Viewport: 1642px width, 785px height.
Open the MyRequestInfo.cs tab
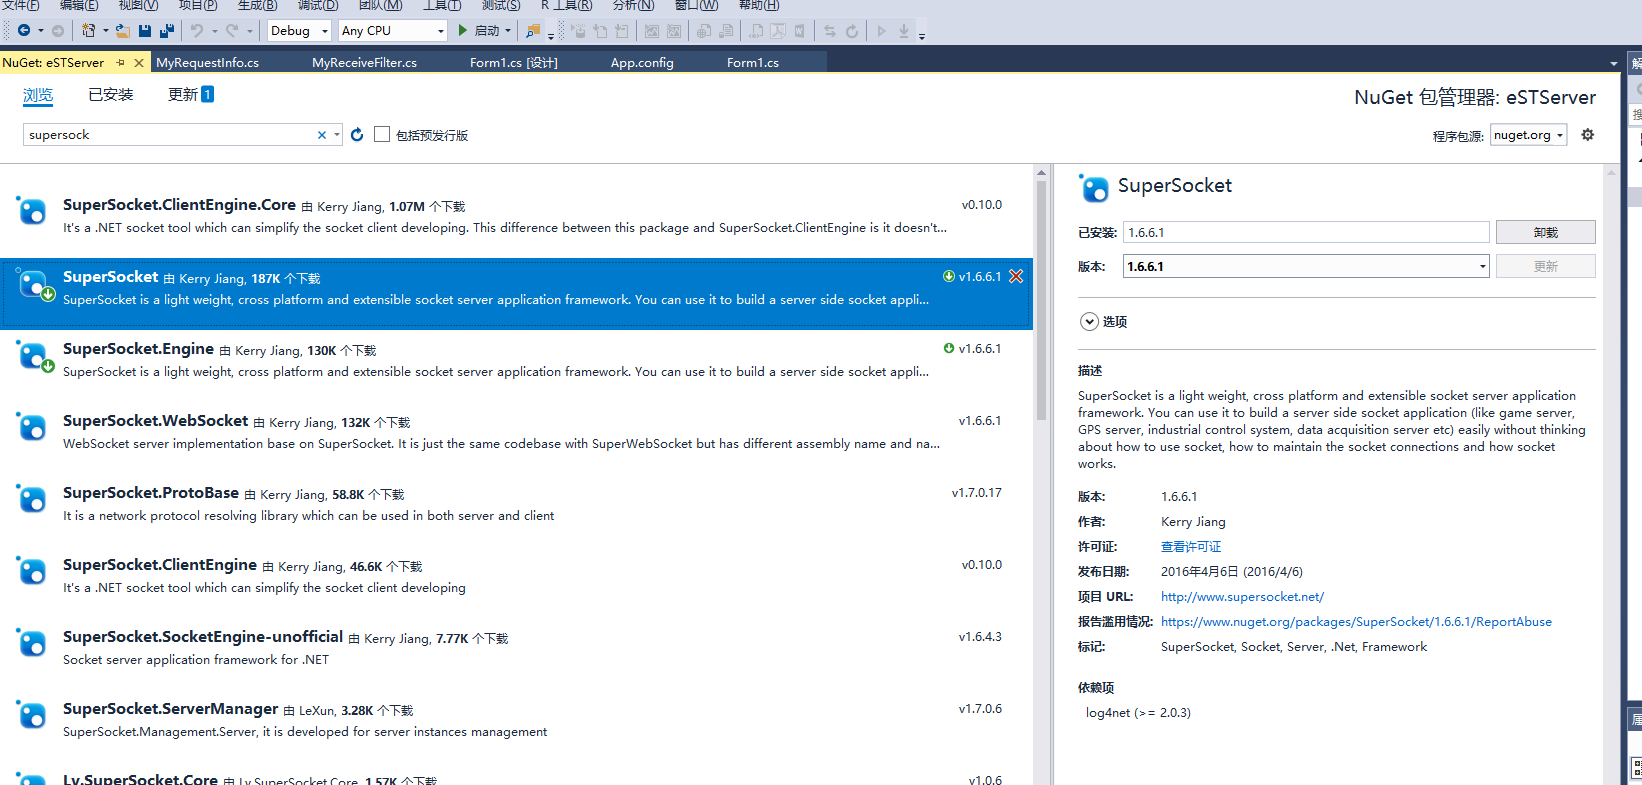pyautogui.click(x=208, y=62)
